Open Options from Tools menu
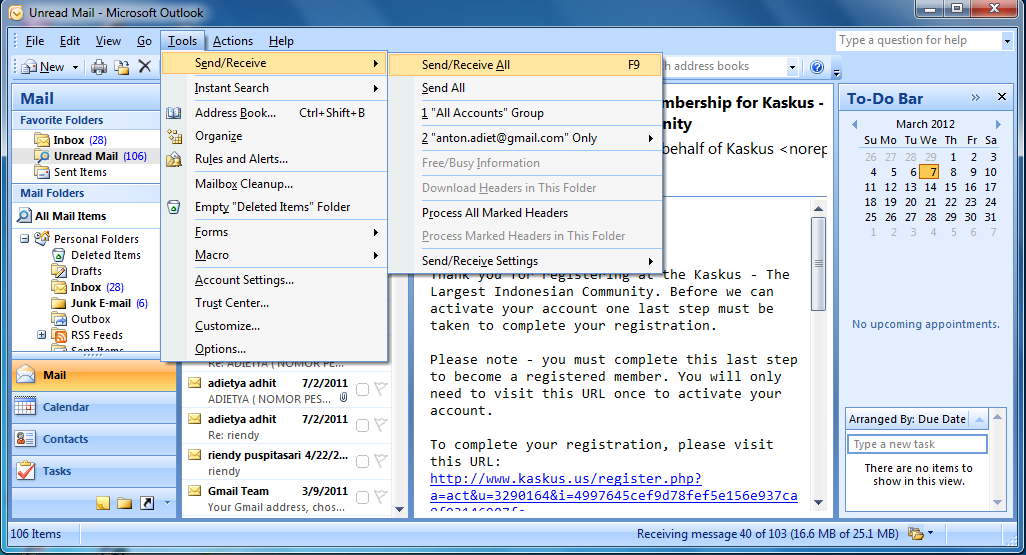 (274, 349)
